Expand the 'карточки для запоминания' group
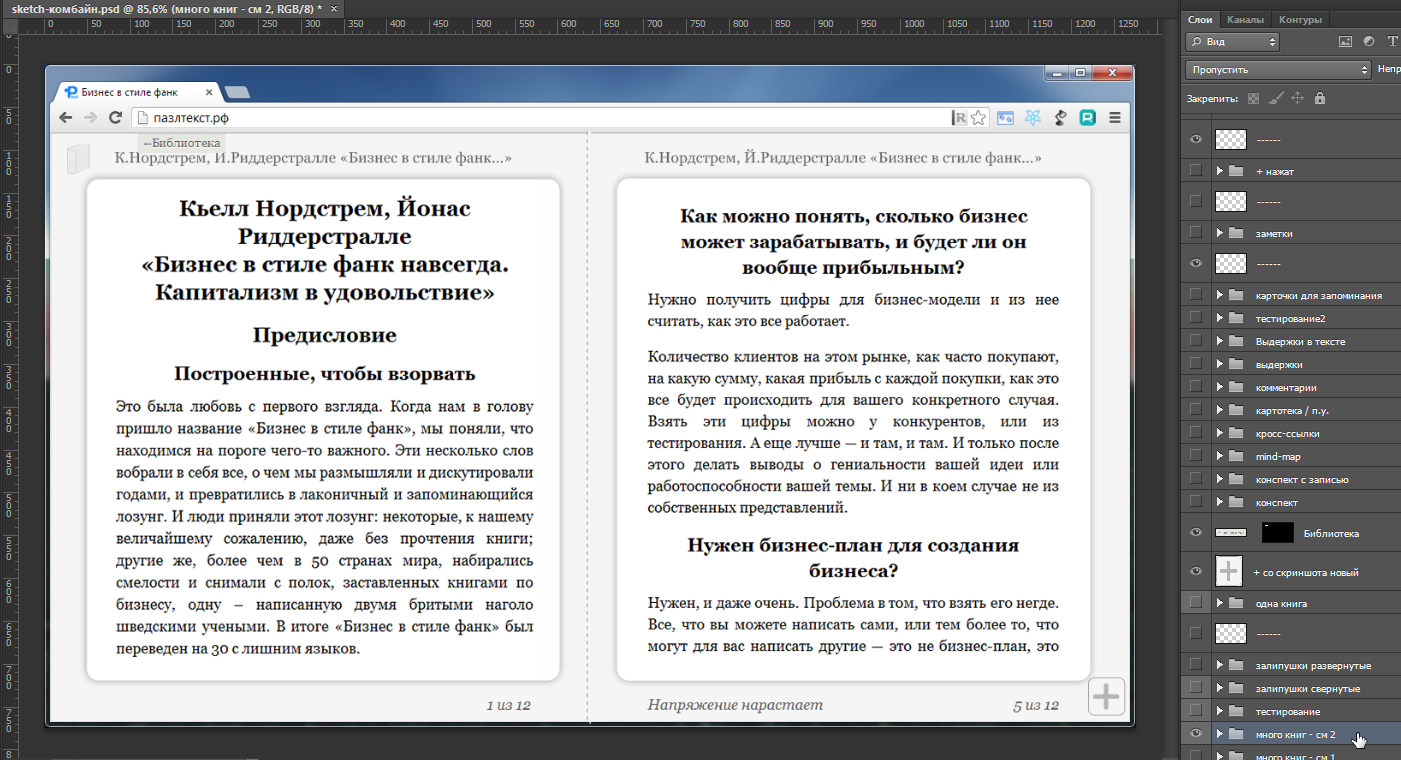This screenshot has height=760, width=1401. point(1220,295)
